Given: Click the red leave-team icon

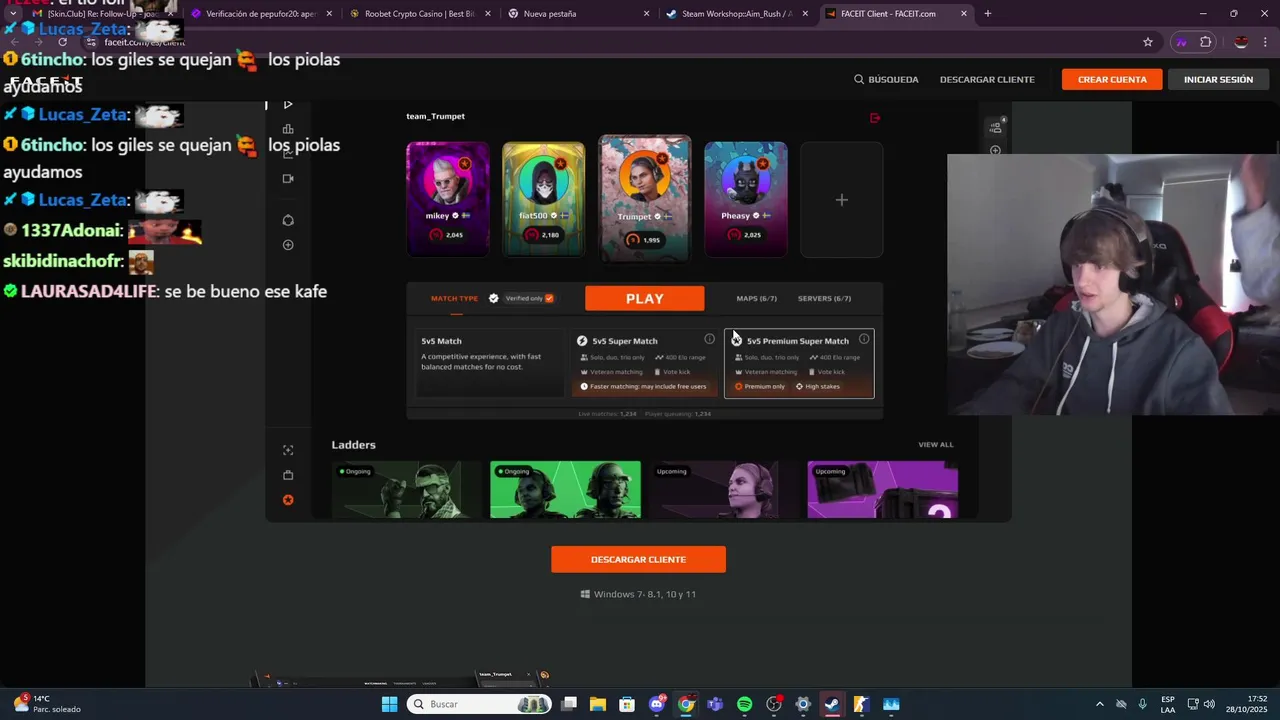Looking at the screenshot, I should [x=875, y=118].
